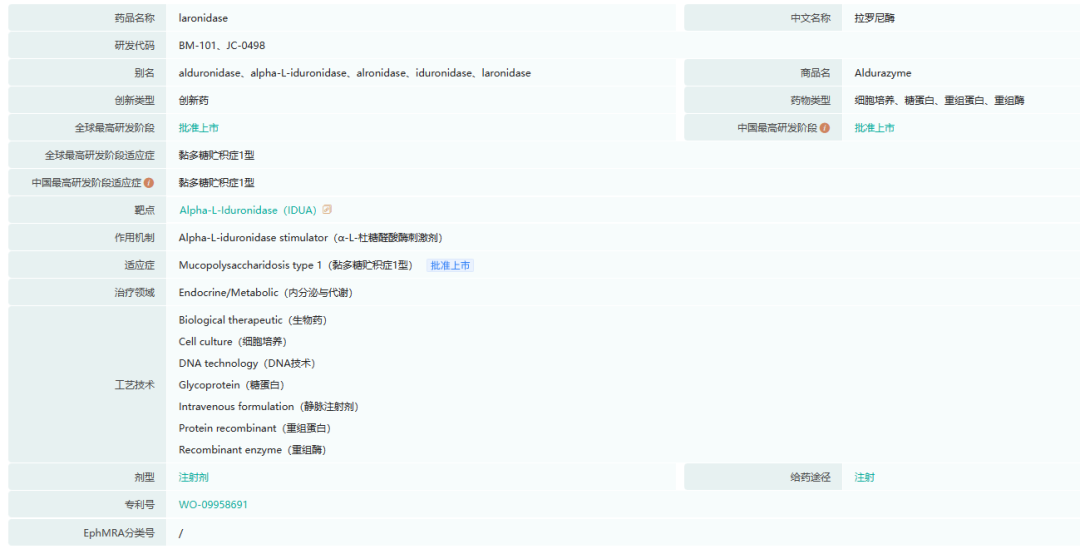Click the 批准上市 tag beside Mucopolysaccharidosis type 1
Image resolution: width=1080 pixels, height=549 pixels.
point(450,265)
